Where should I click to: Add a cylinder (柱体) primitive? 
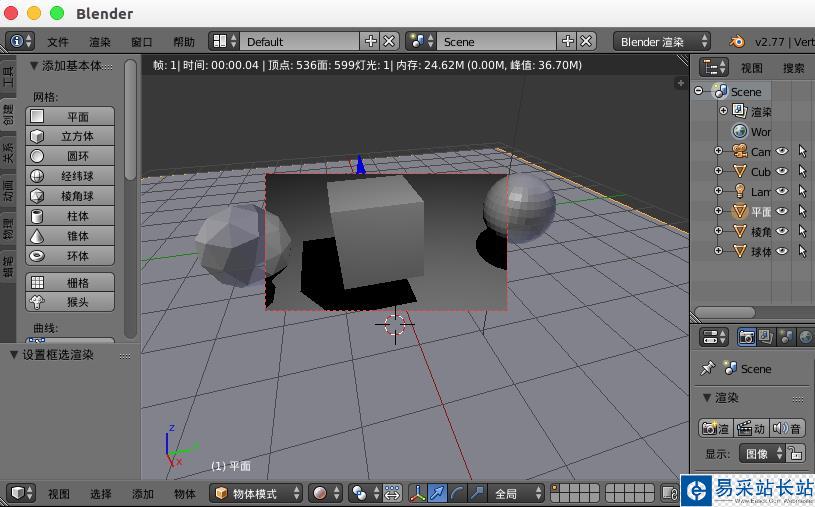pyautogui.click(x=70, y=216)
